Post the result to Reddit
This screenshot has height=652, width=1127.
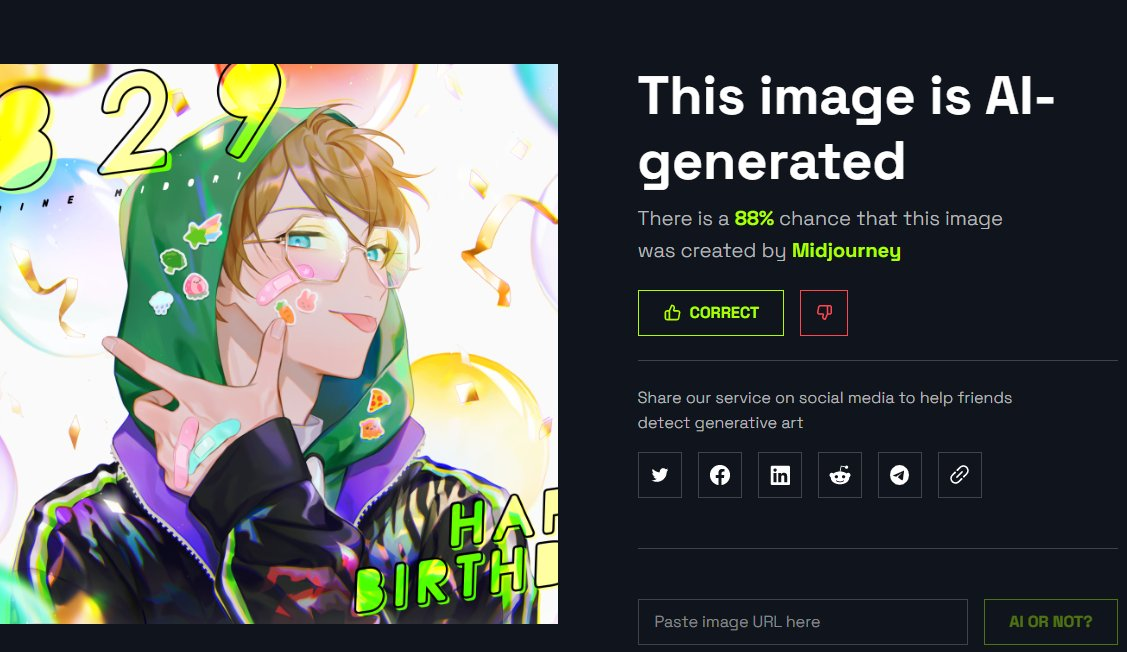tap(840, 475)
